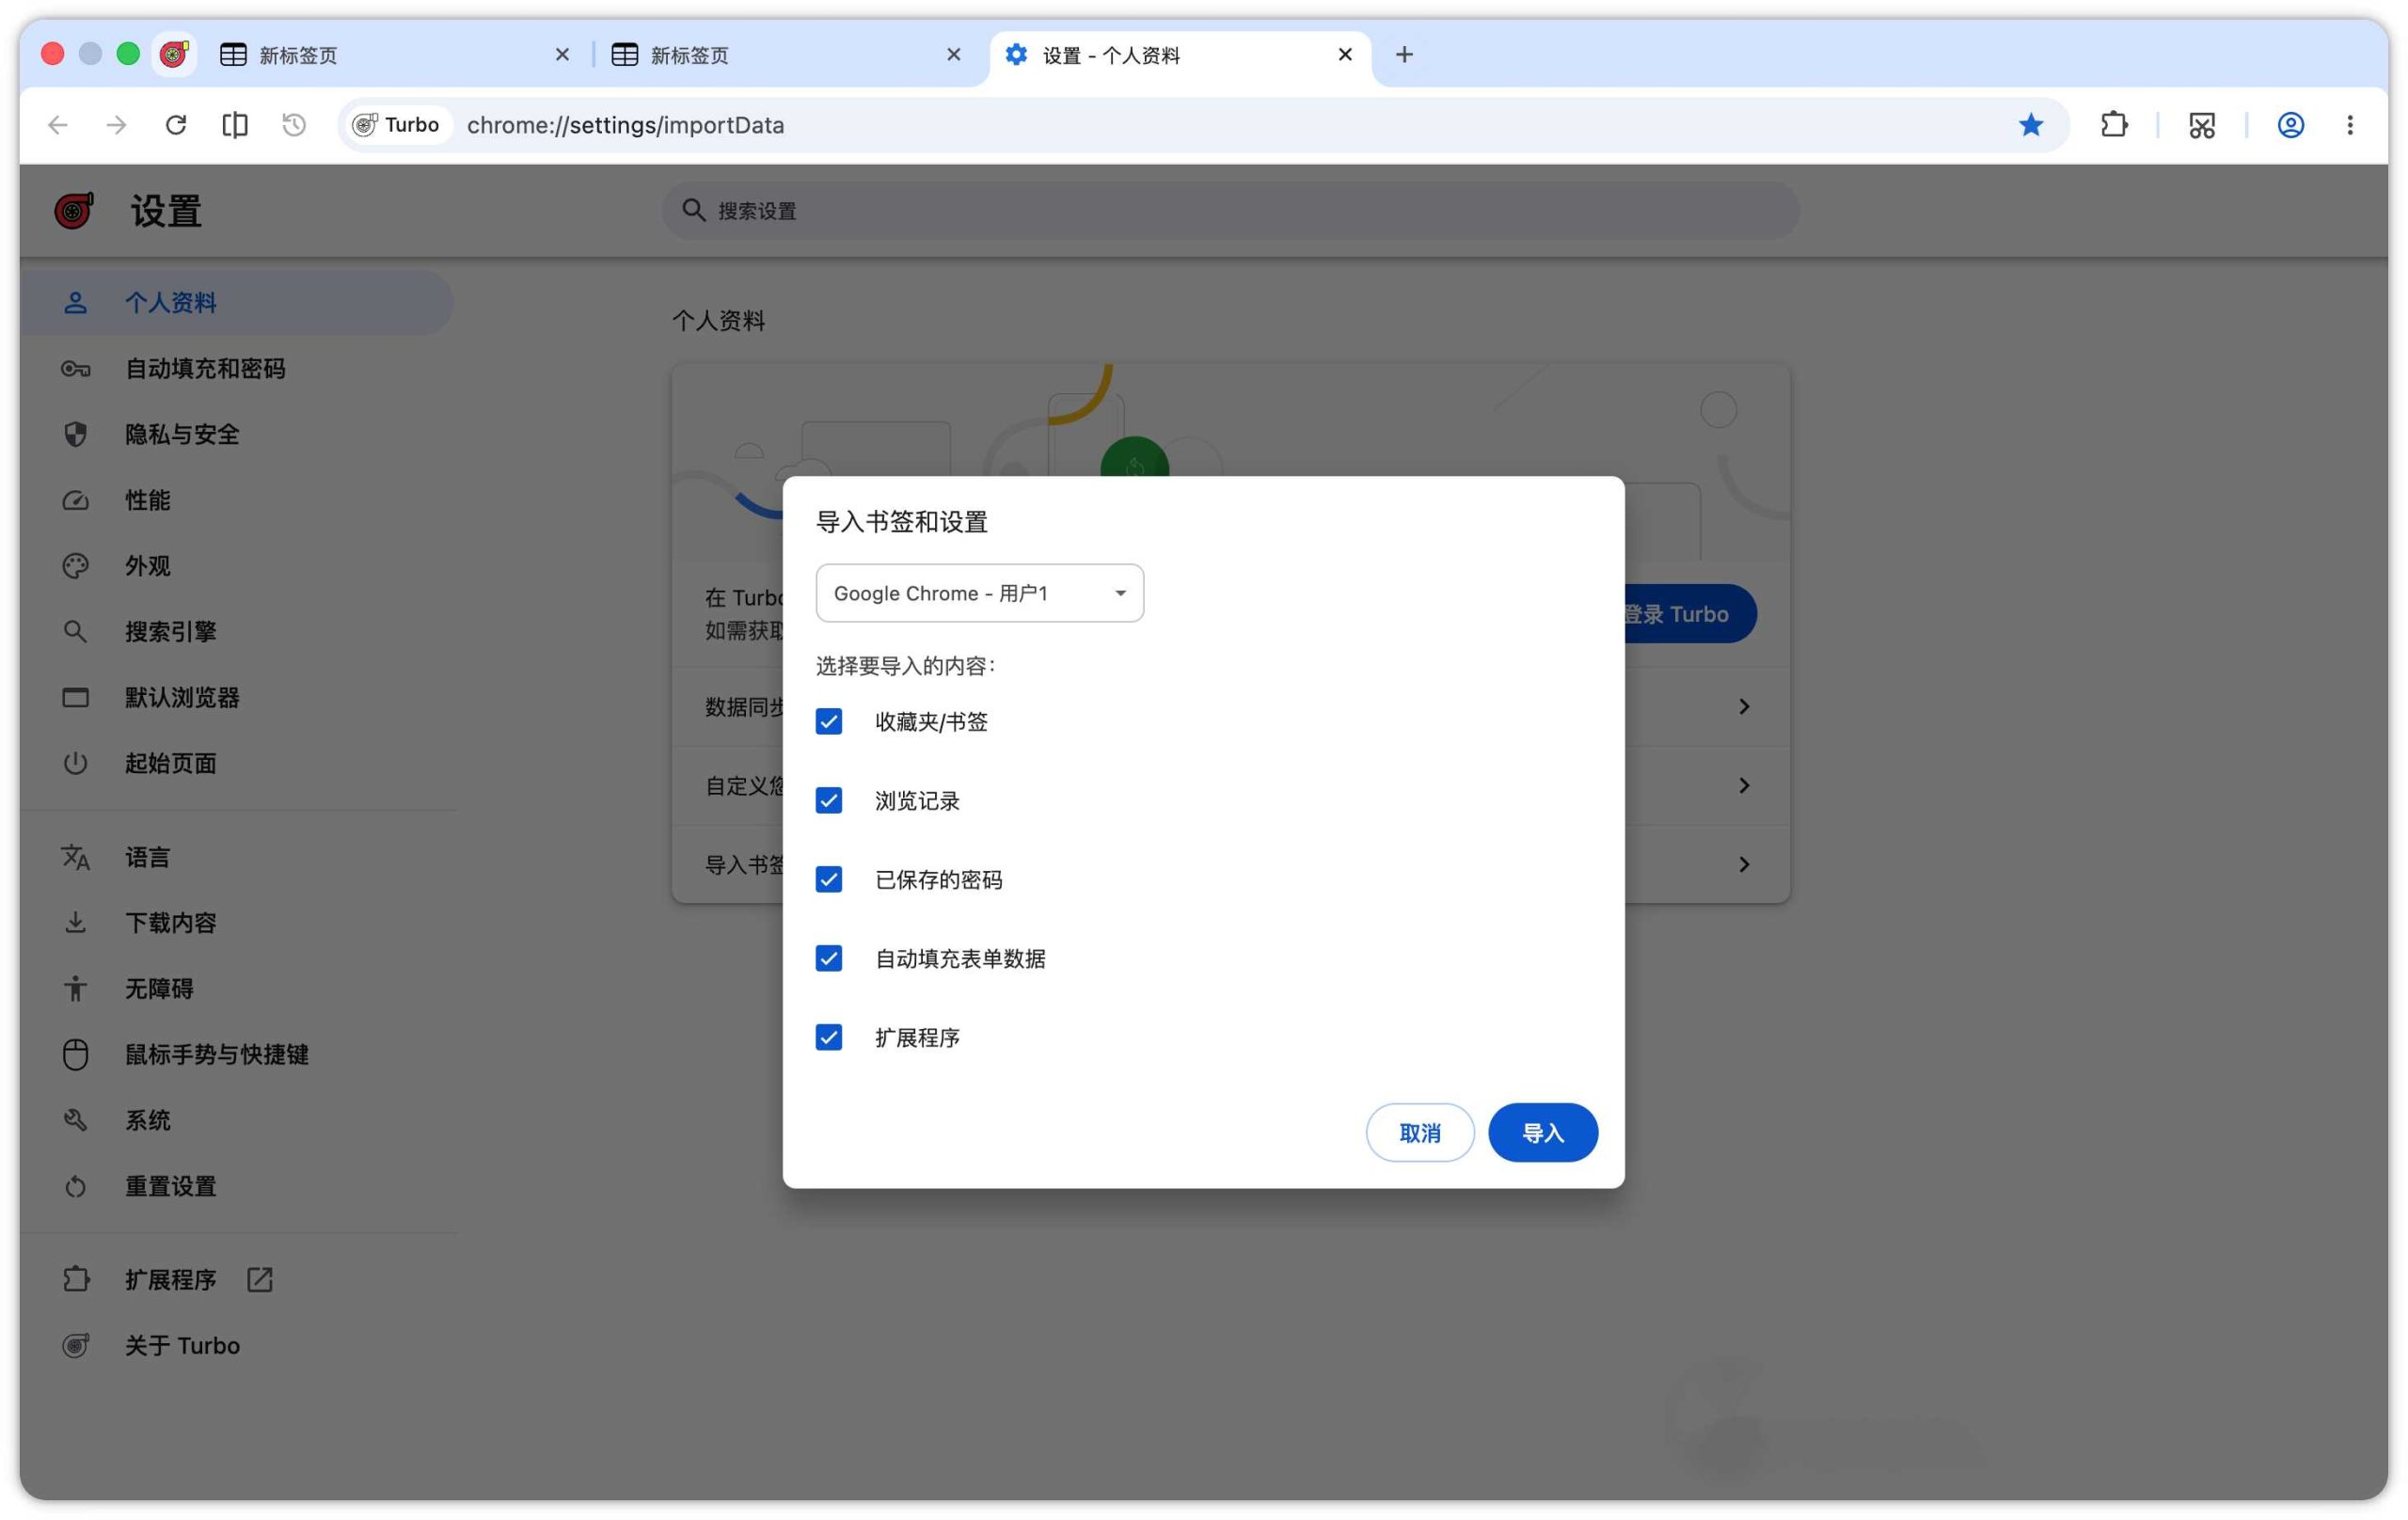
Task: Click the Turbo site info chip
Action: pos(397,125)
